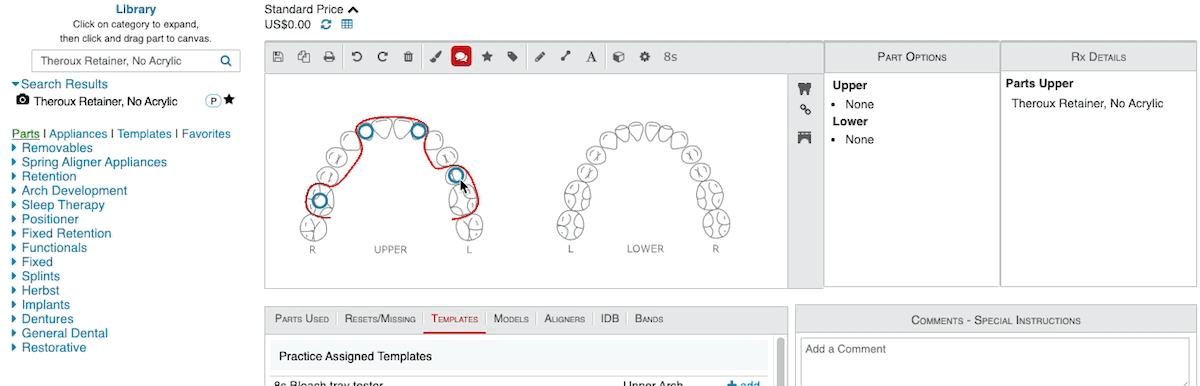Switch to the Parts Used tab

301,319
